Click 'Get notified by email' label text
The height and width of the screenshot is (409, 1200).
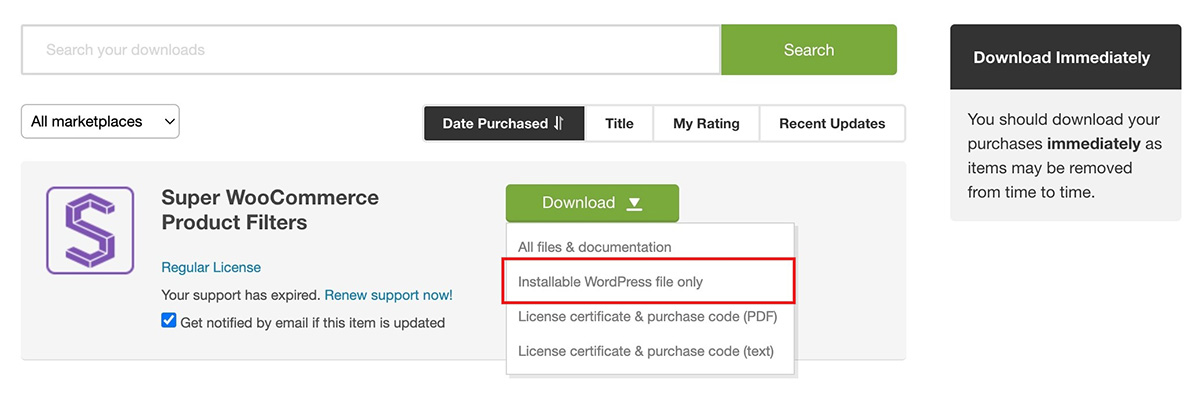(313, 323)
